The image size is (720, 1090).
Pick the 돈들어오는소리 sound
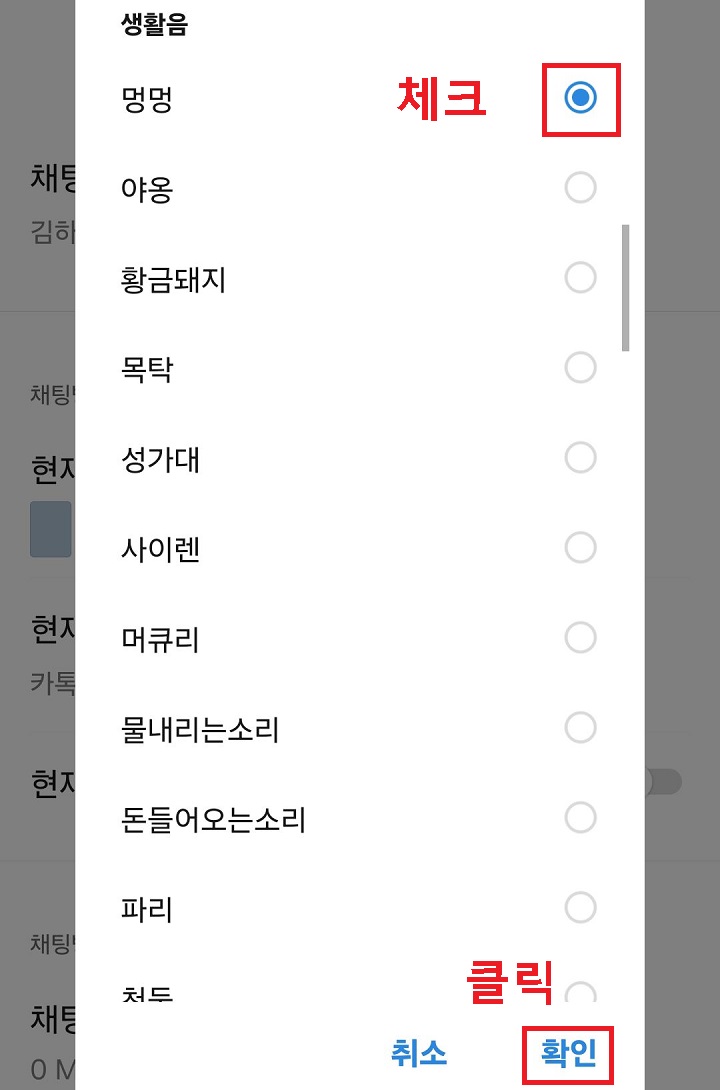[581, 818]
